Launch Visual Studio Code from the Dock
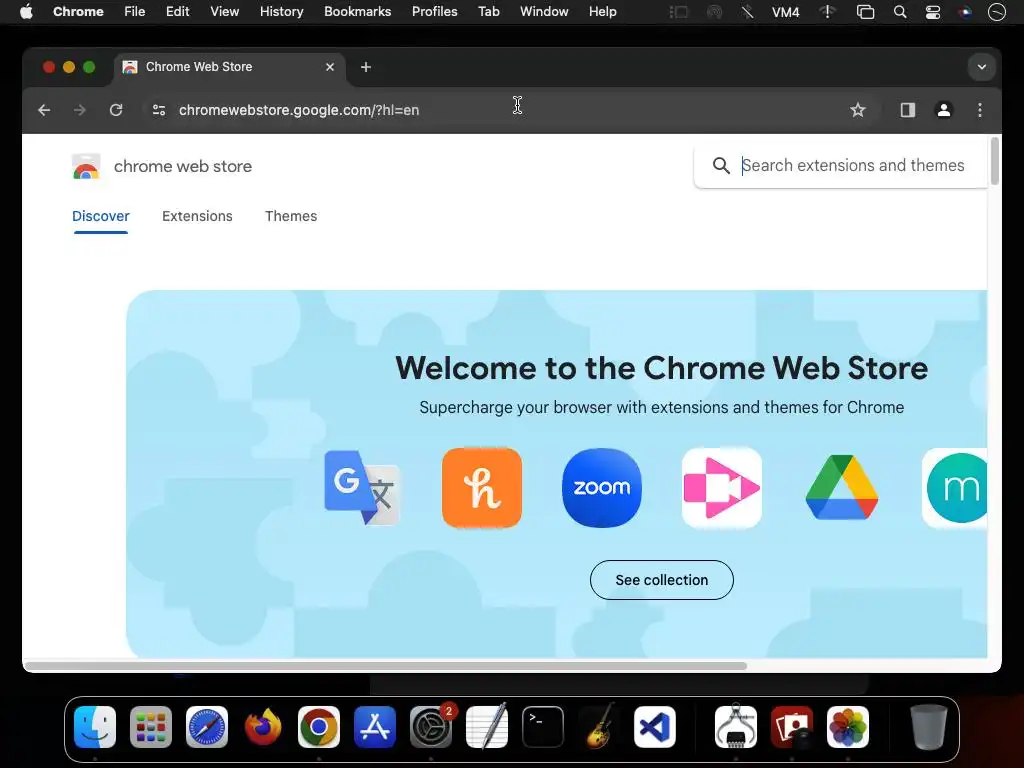 (x=655, y=727)
